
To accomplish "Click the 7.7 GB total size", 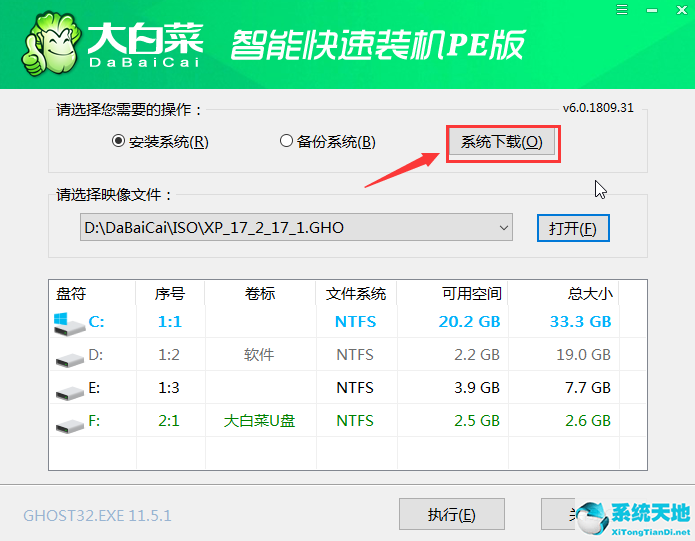I will click(588, 388).
